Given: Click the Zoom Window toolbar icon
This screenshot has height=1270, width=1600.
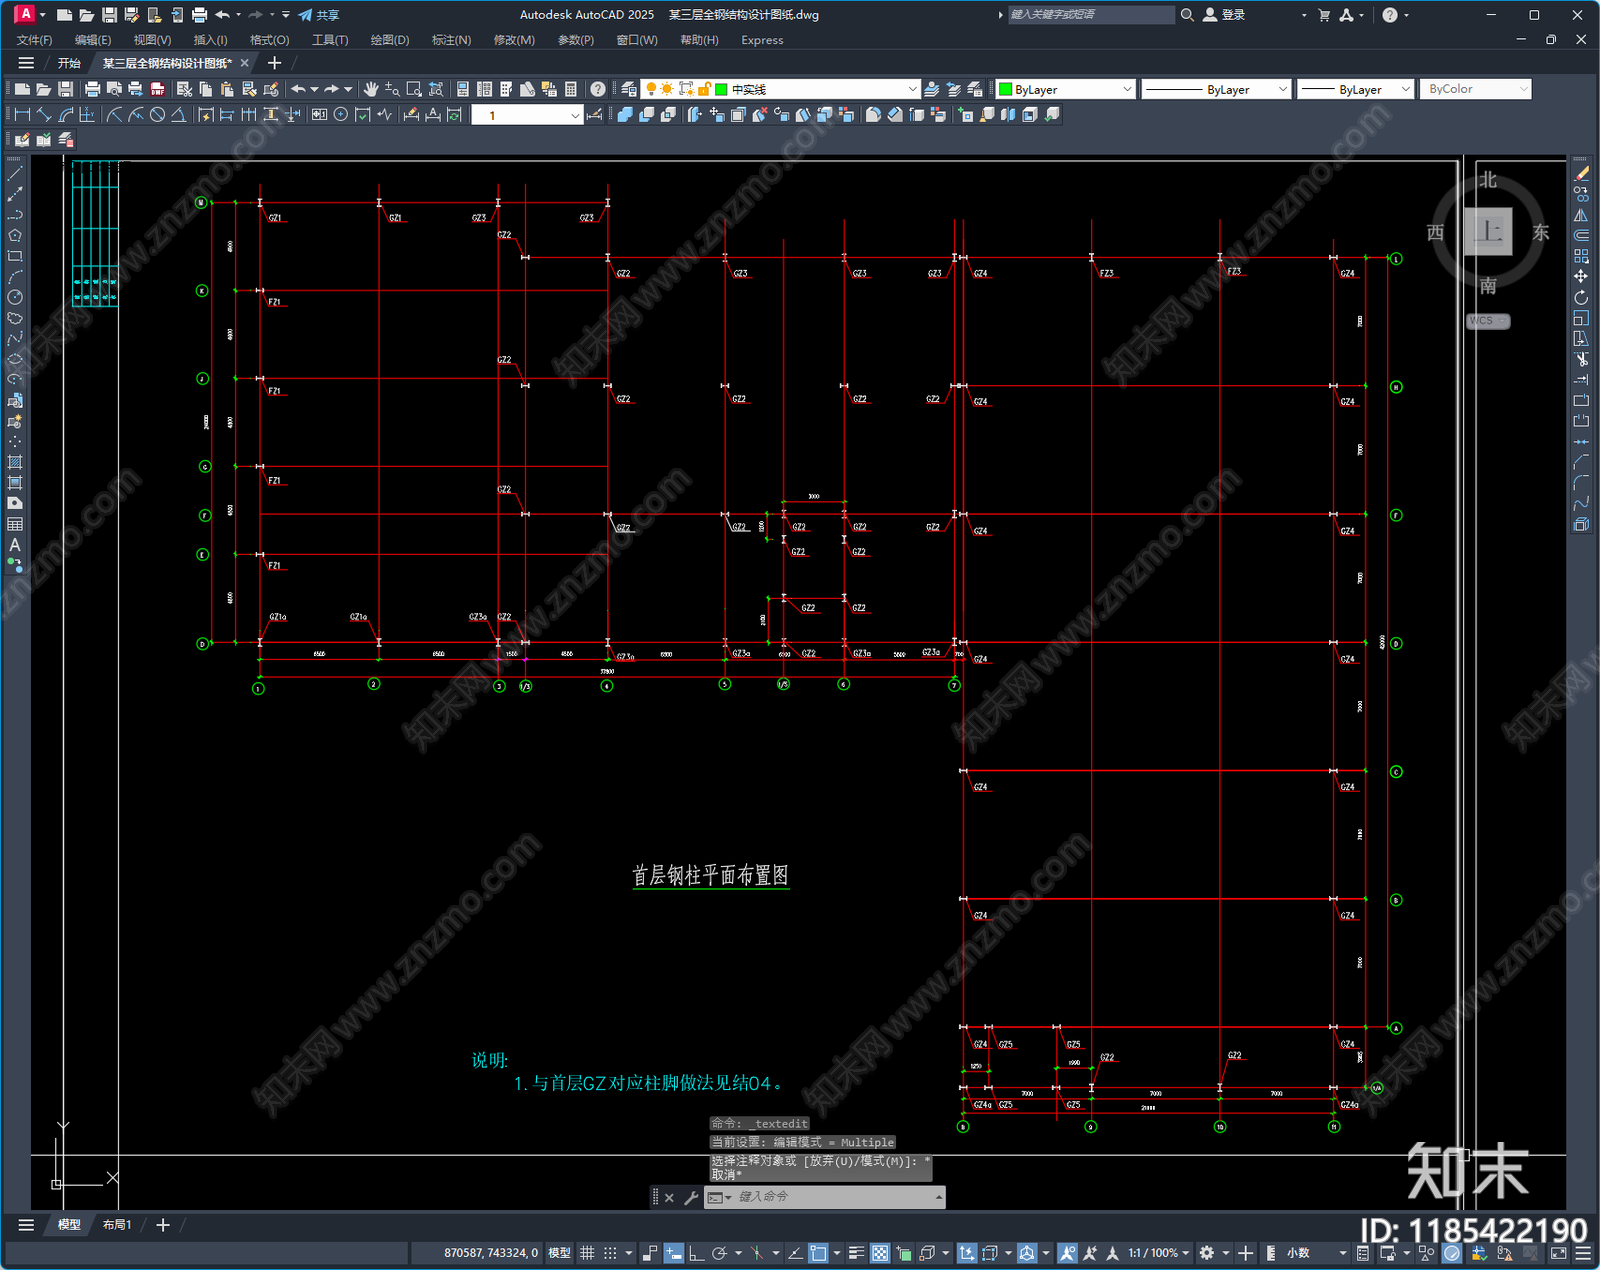Looking at the screenshot, I should point(414,89).
